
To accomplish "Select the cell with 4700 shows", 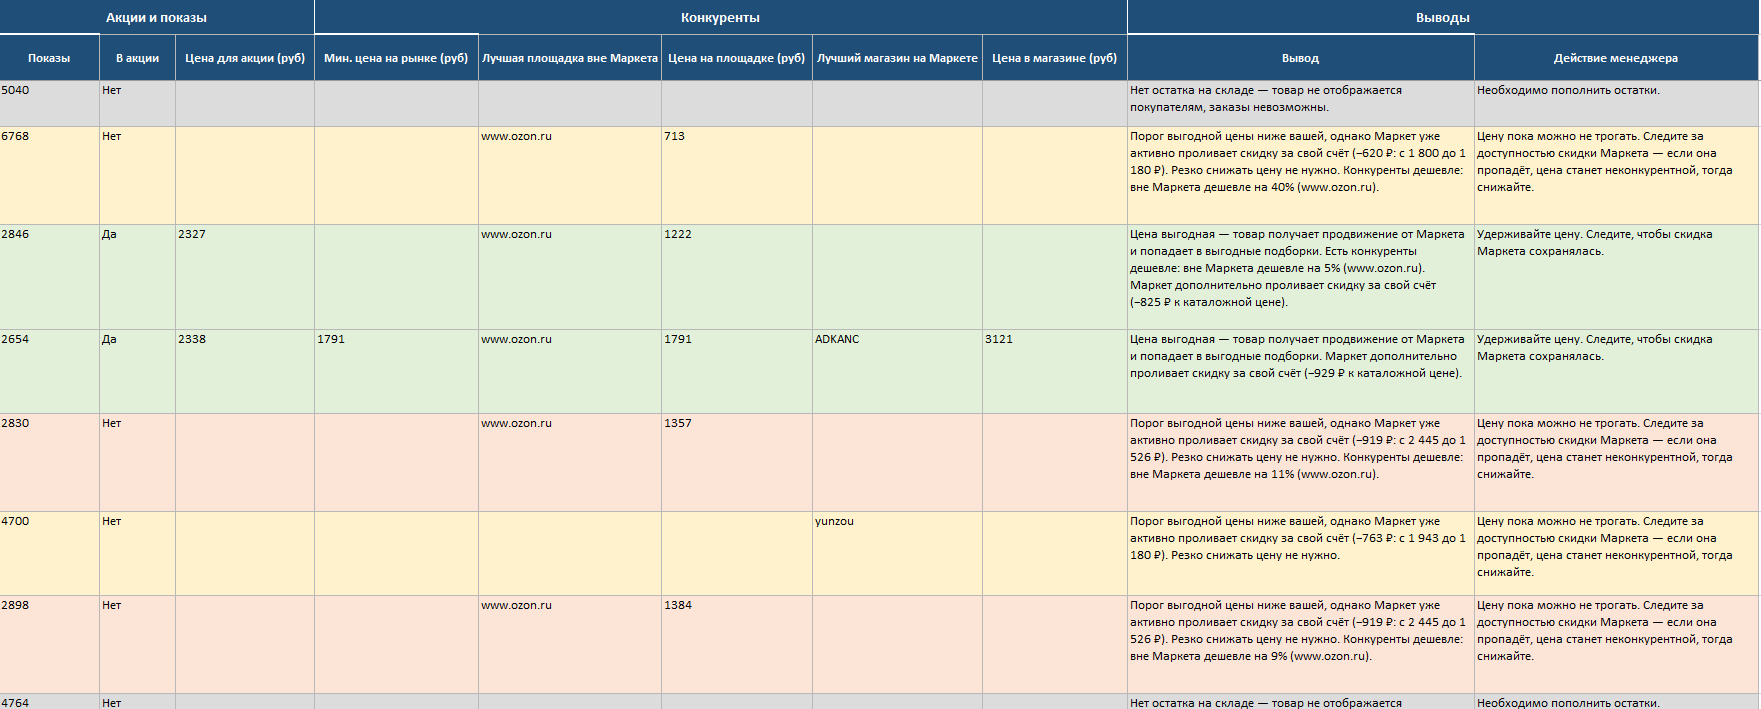I will click(x=49, y=553).
